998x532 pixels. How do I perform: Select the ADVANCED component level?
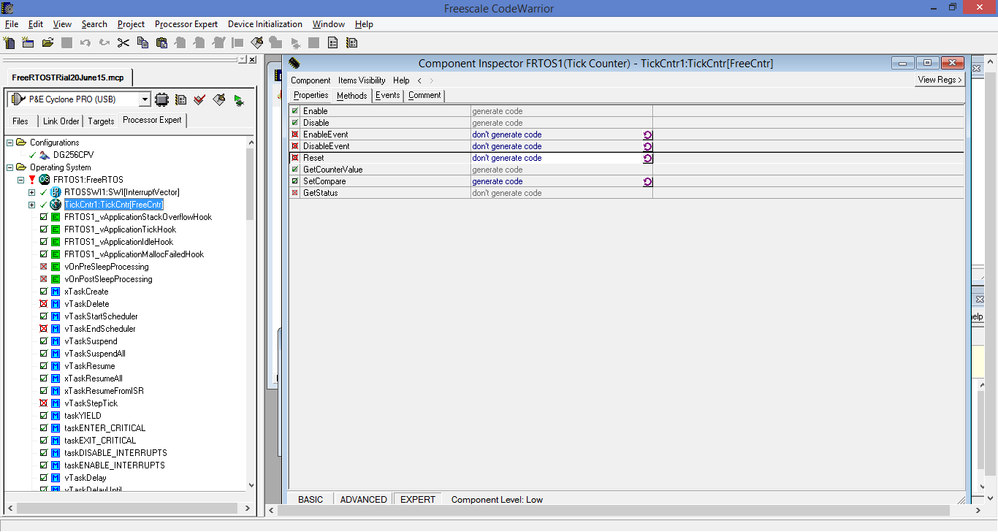363,500
